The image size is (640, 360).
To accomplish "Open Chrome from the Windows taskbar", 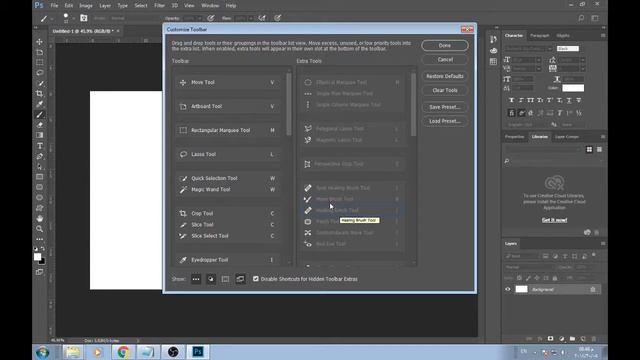I will pos(123,351).
